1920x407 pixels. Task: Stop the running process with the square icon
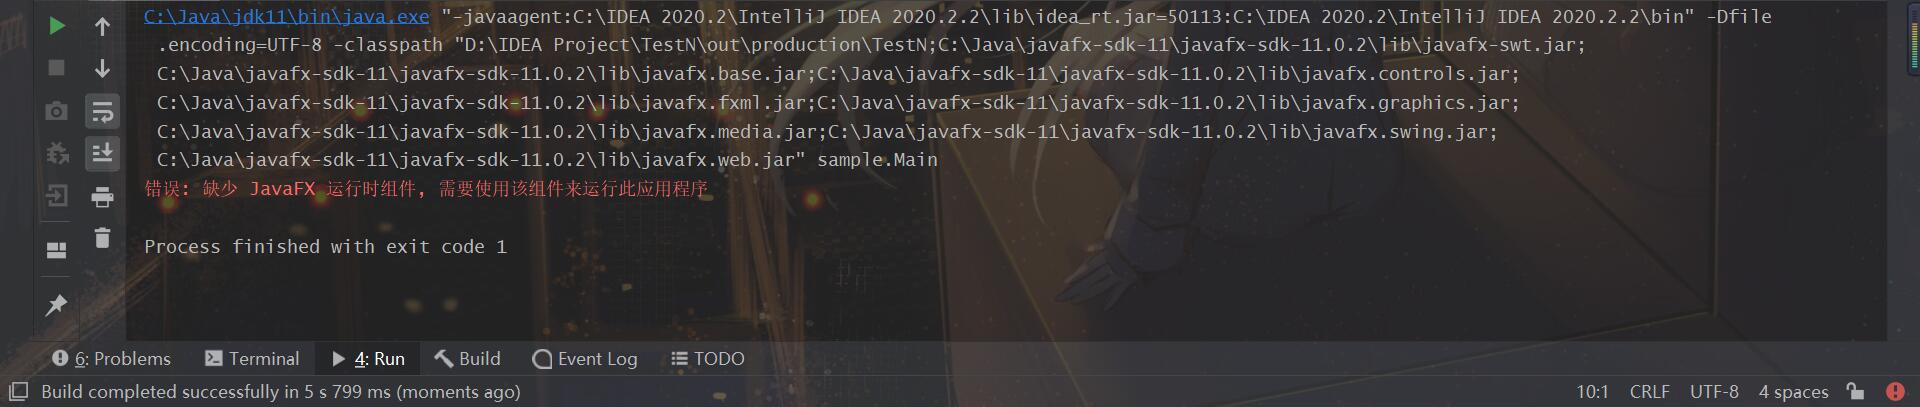click(x=57, y=68)
